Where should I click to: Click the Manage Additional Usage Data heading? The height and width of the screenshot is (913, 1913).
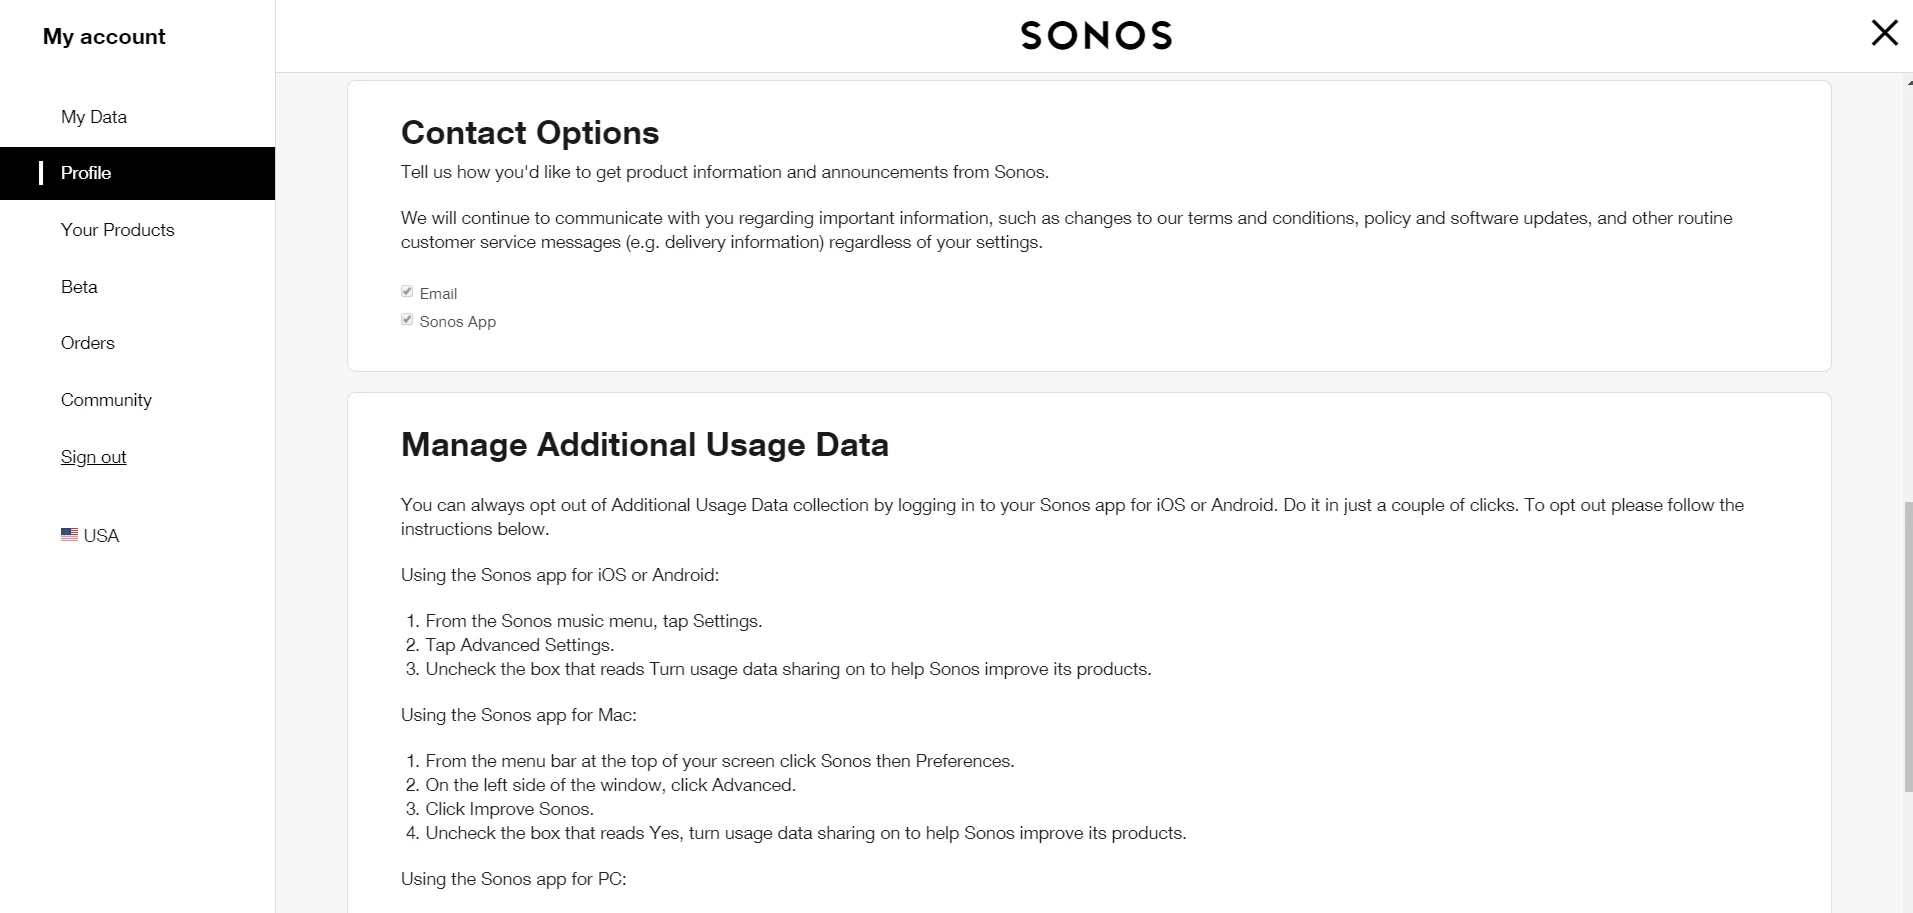(644, 445)
